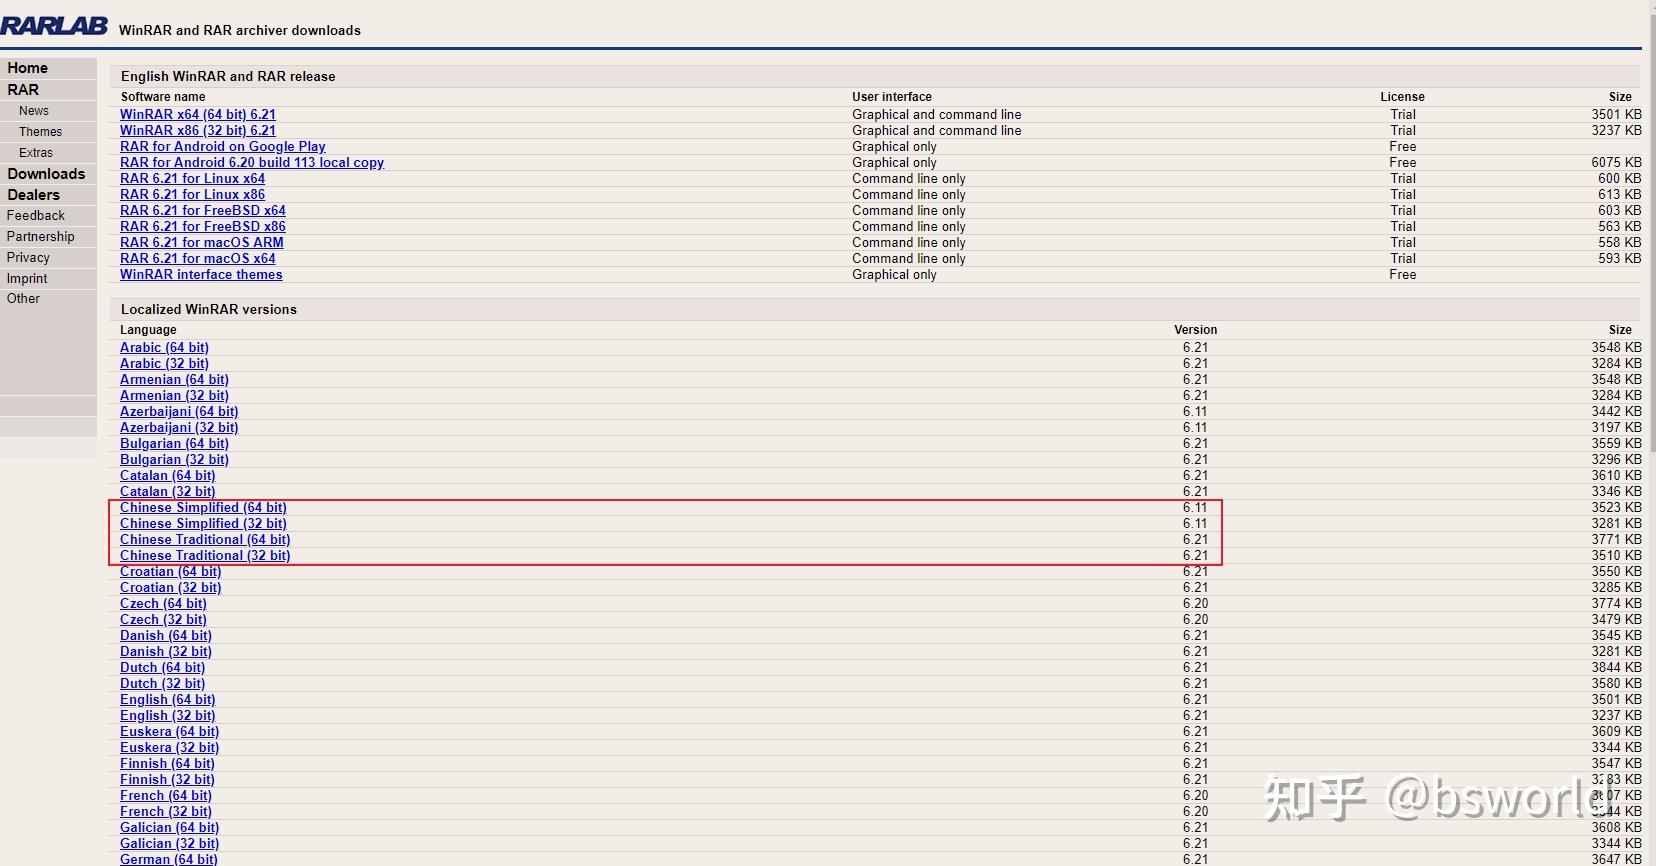Download Euskera (32 bit) version

click(169, 748)
